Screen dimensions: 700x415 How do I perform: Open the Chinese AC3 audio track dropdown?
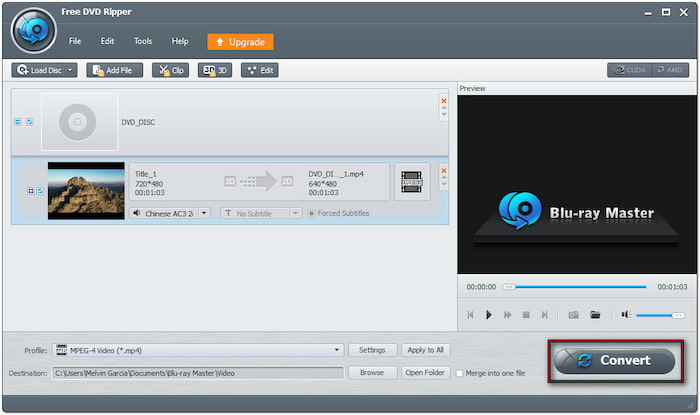(x=204, y=213)
